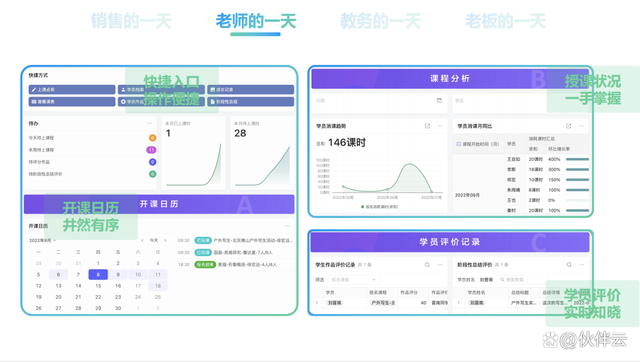Click the search icon in 阶段性总结评价 panel
The width and height of the screenshot is (640, 362).
click(x=569, y=265)
